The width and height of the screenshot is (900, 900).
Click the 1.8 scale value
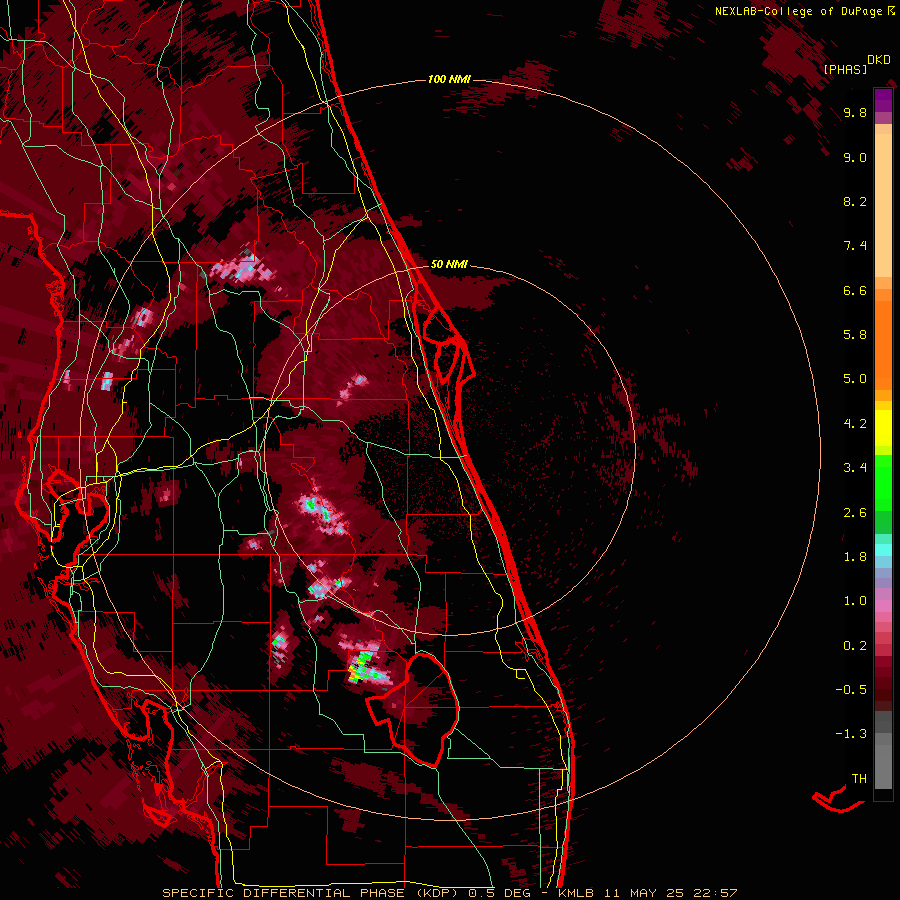855,557
